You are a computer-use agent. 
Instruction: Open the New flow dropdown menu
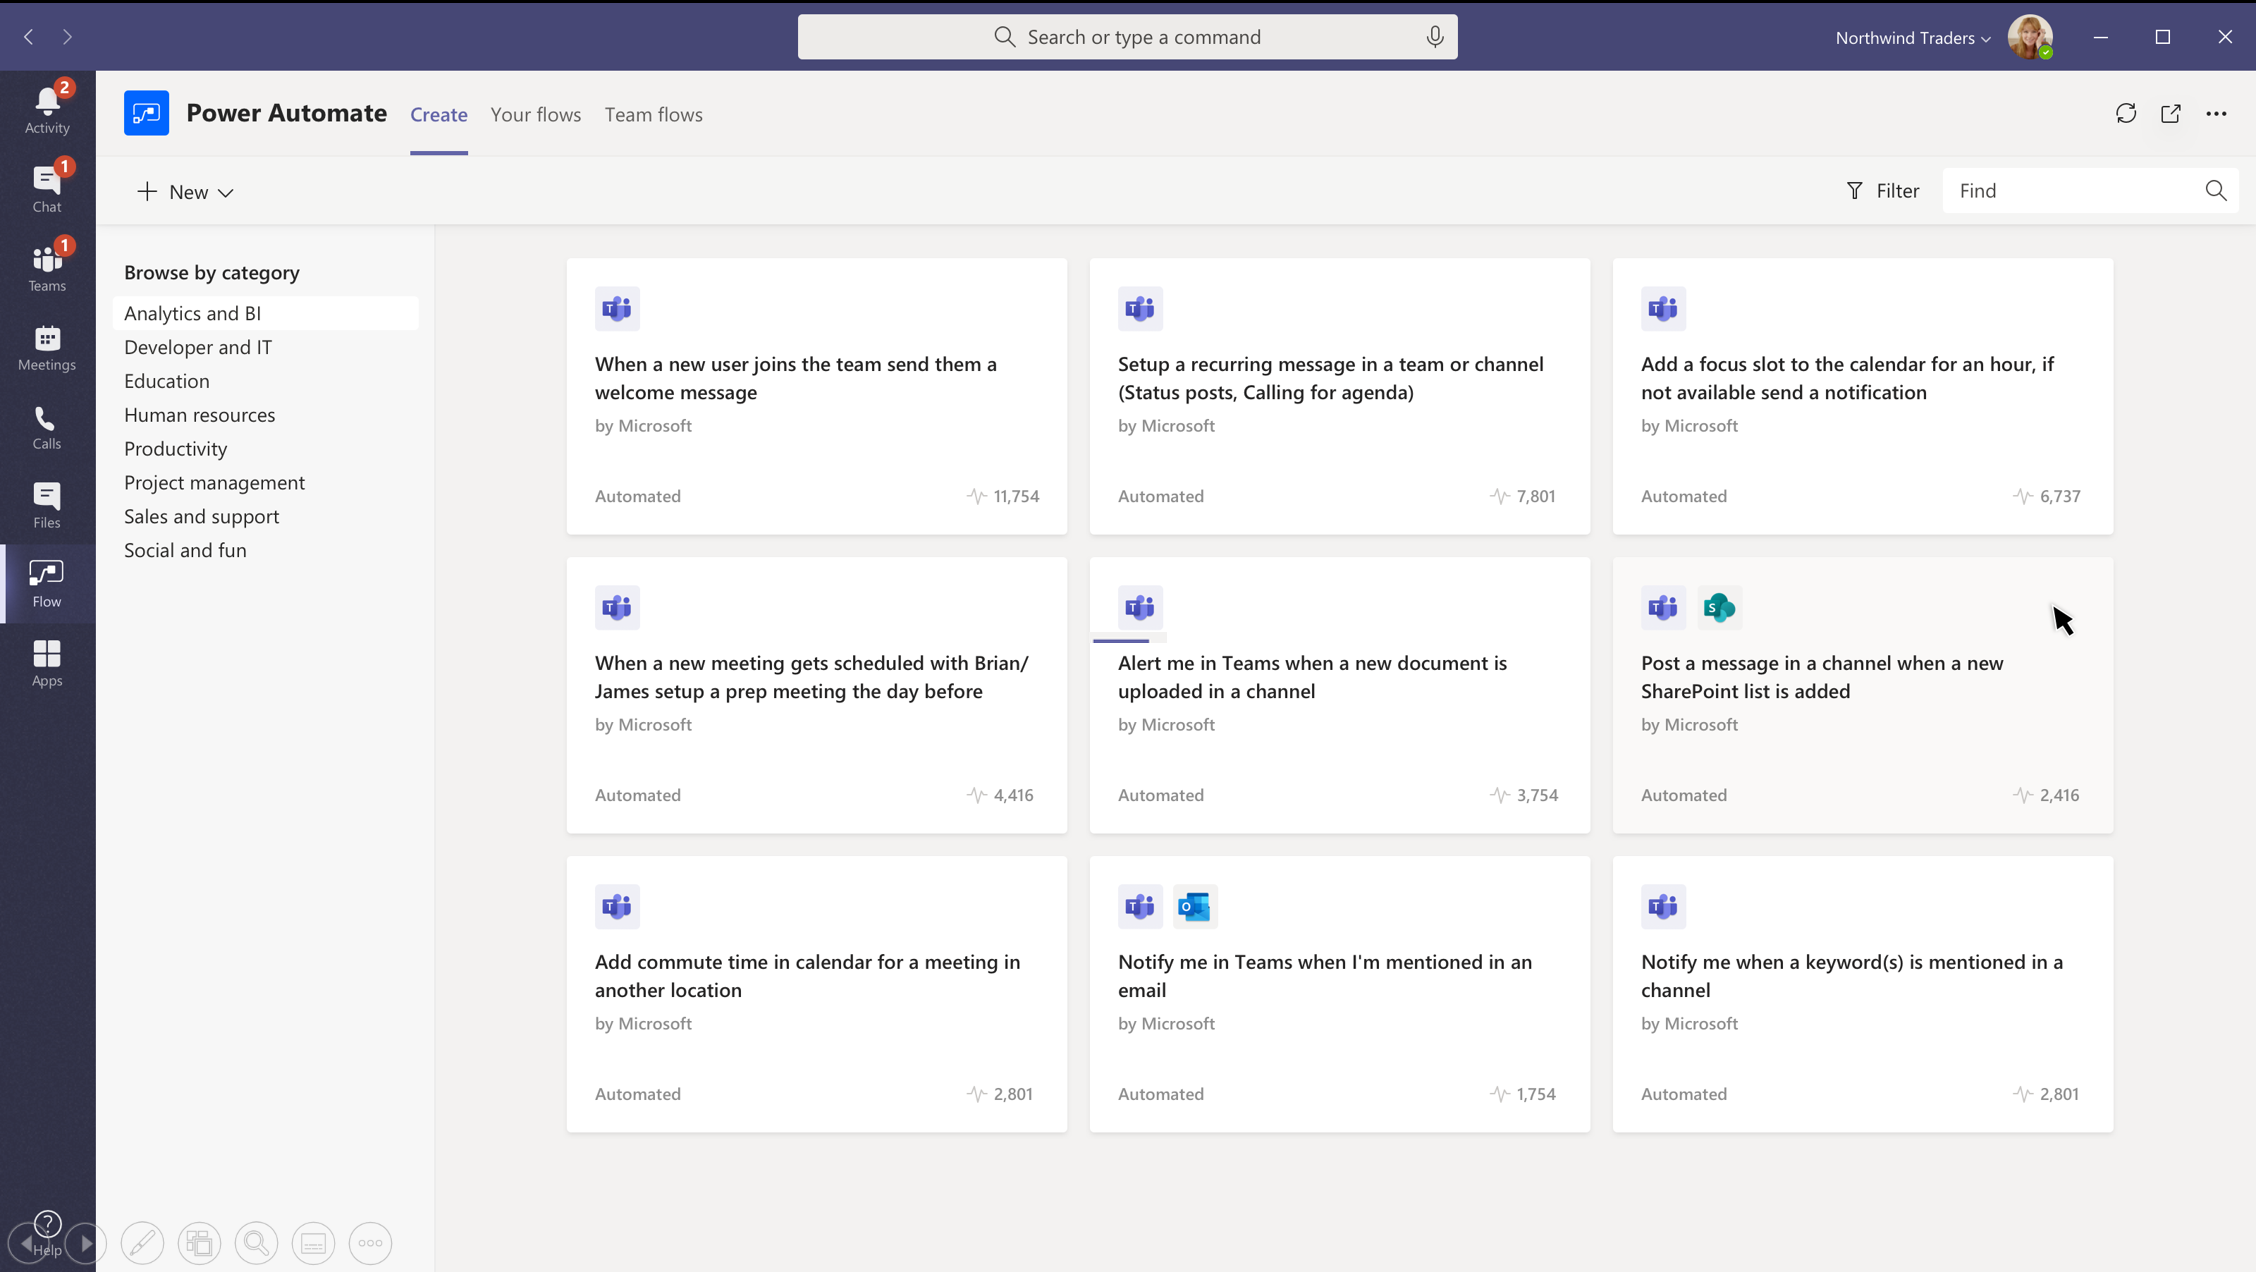(x=186, y=191)
